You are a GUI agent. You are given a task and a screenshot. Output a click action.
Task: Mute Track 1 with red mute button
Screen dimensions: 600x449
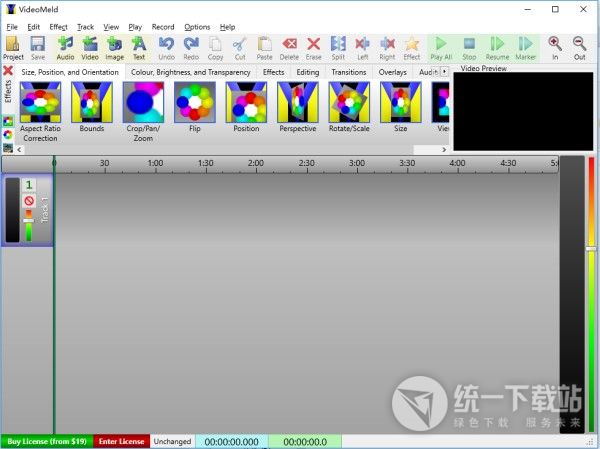click(x=29, y=201)
